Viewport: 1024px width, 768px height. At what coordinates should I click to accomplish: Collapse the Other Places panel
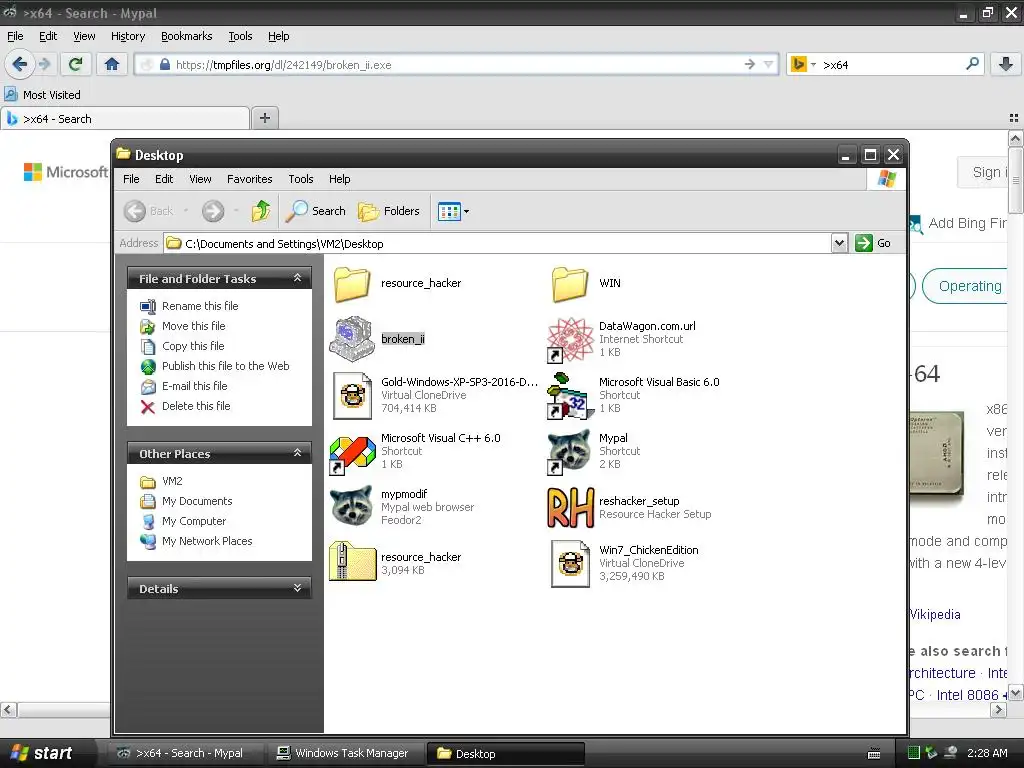pyautogui.click(x=297, y=453)
